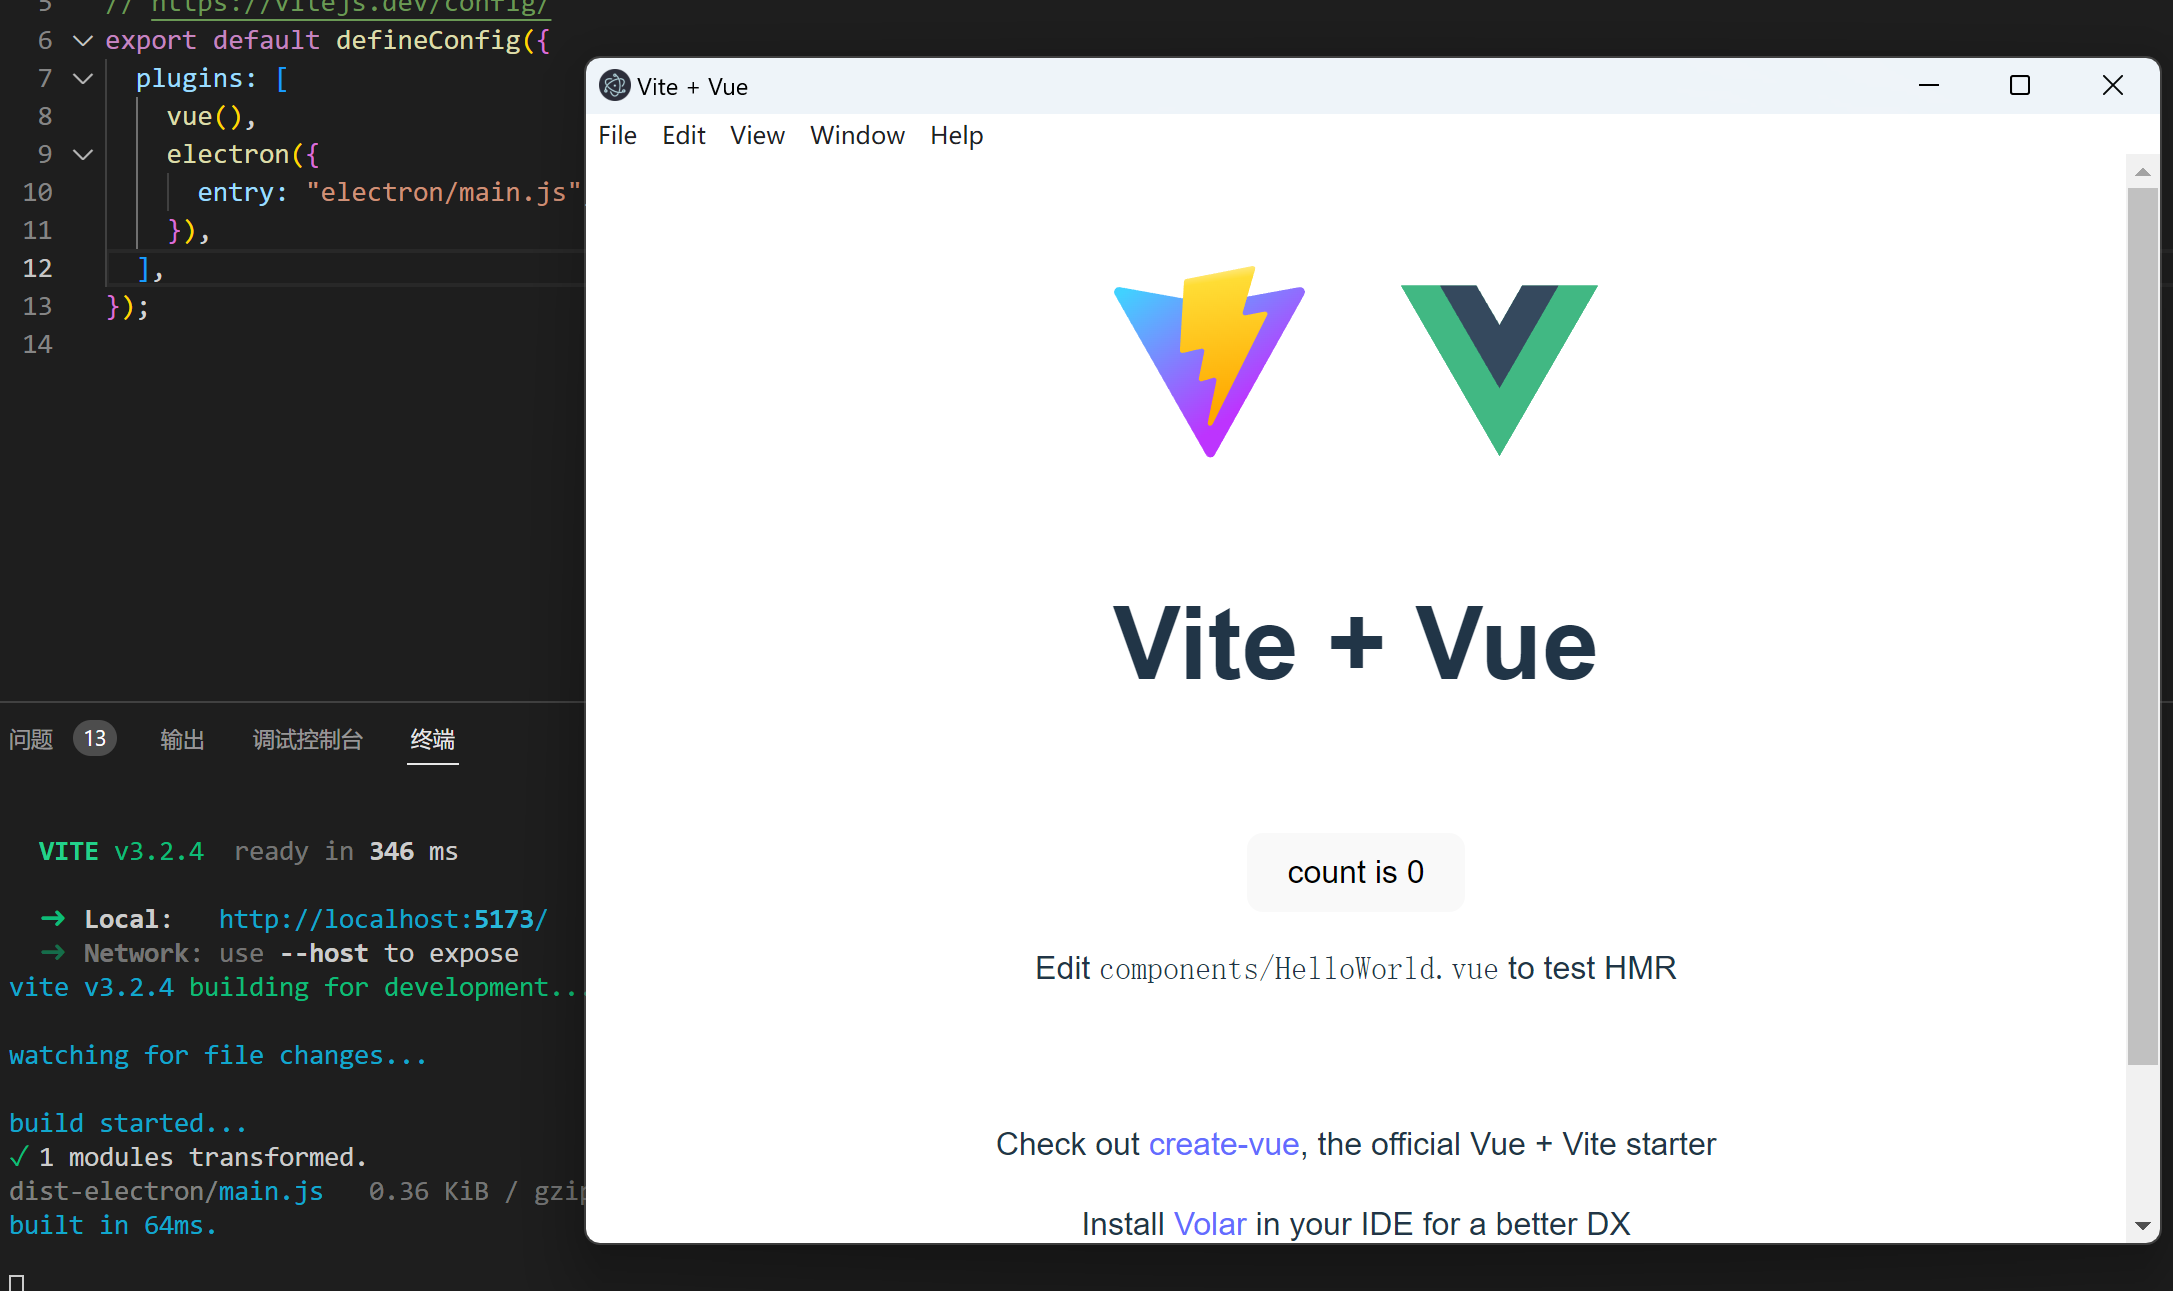The height and width of the screenshot is (1291, 2173).
Task: Open the Edit menu
Action: pyautogui.click(x=682, y=135)
